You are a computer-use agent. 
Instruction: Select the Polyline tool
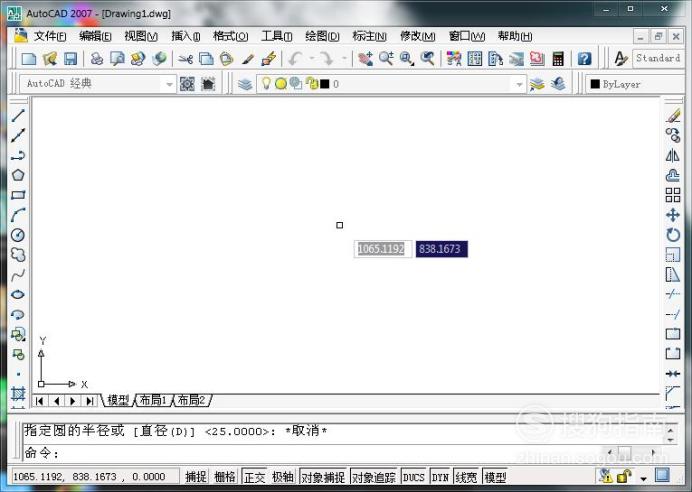[18, 155]
